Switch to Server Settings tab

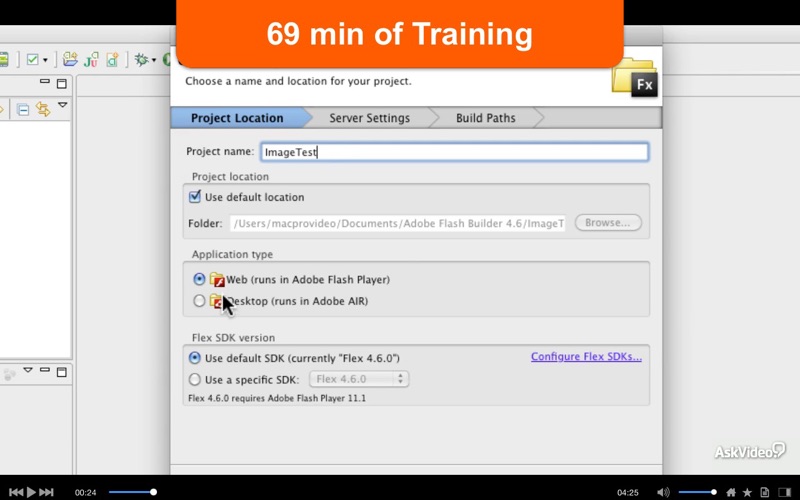pyautogui.click(x=369, y=118)
